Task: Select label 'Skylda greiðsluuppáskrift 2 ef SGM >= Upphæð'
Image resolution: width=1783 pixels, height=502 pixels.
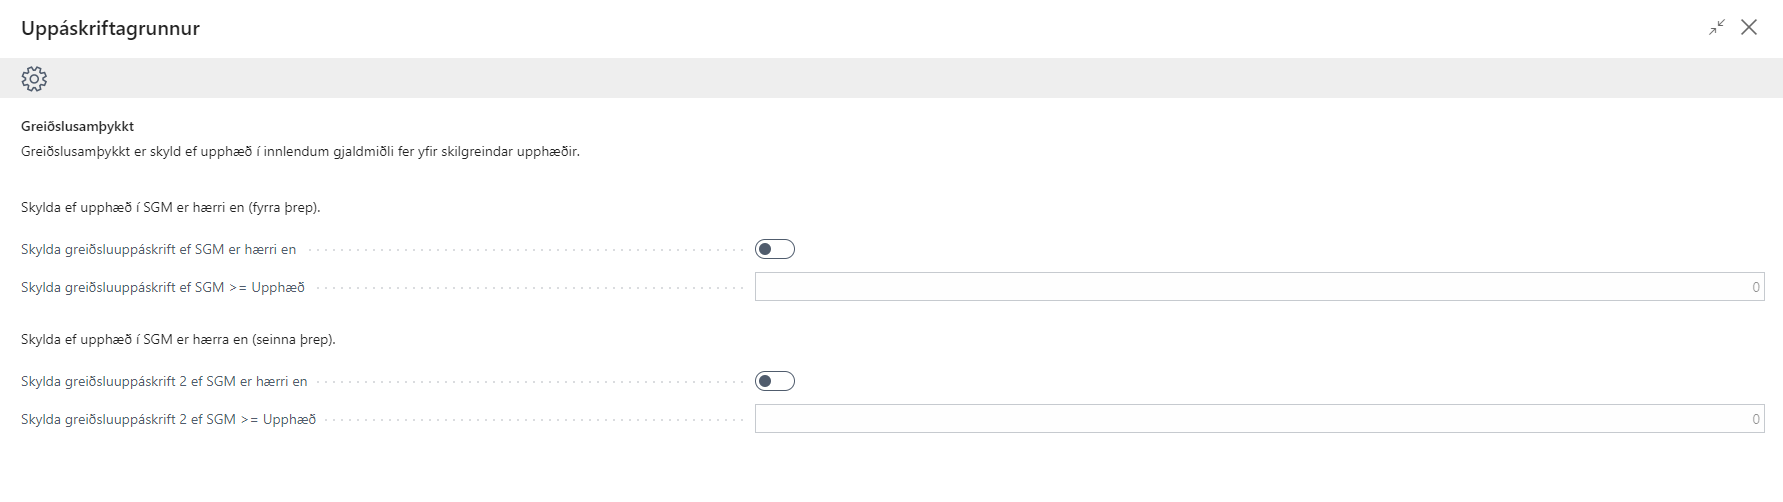Action: point(168,419)
